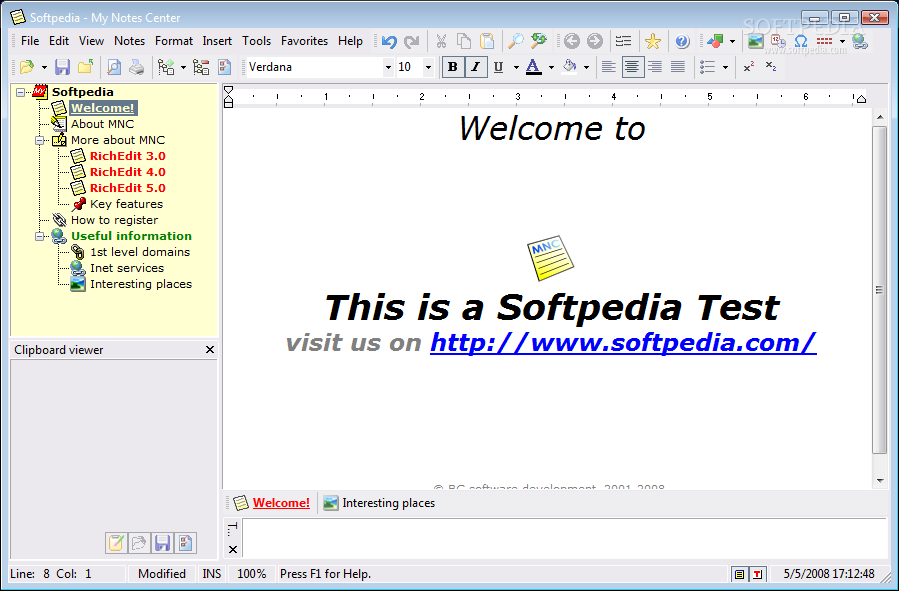Click the Undo arrow icon

pyautogui.click(x=389, y=41)
